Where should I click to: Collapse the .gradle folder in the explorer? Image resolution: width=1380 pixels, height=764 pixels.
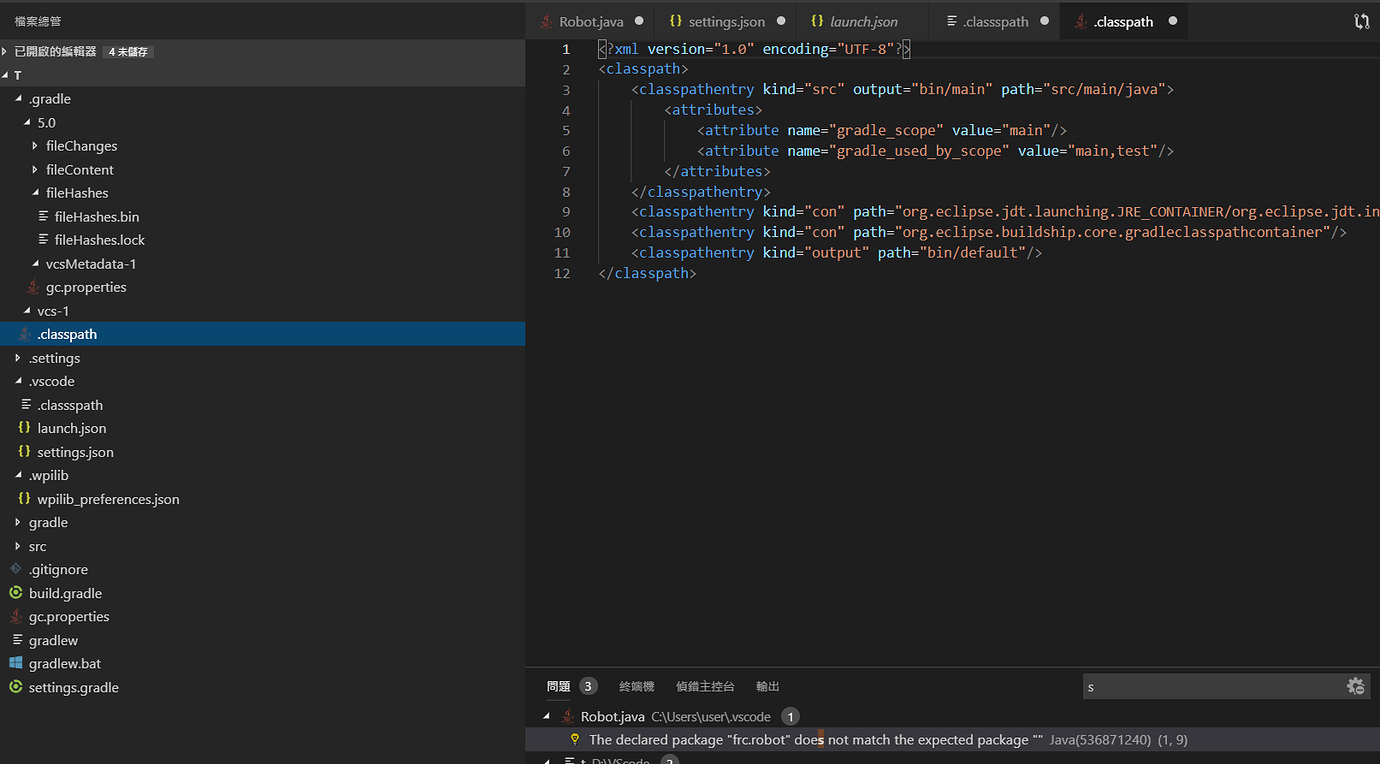(x=18, y=98)
